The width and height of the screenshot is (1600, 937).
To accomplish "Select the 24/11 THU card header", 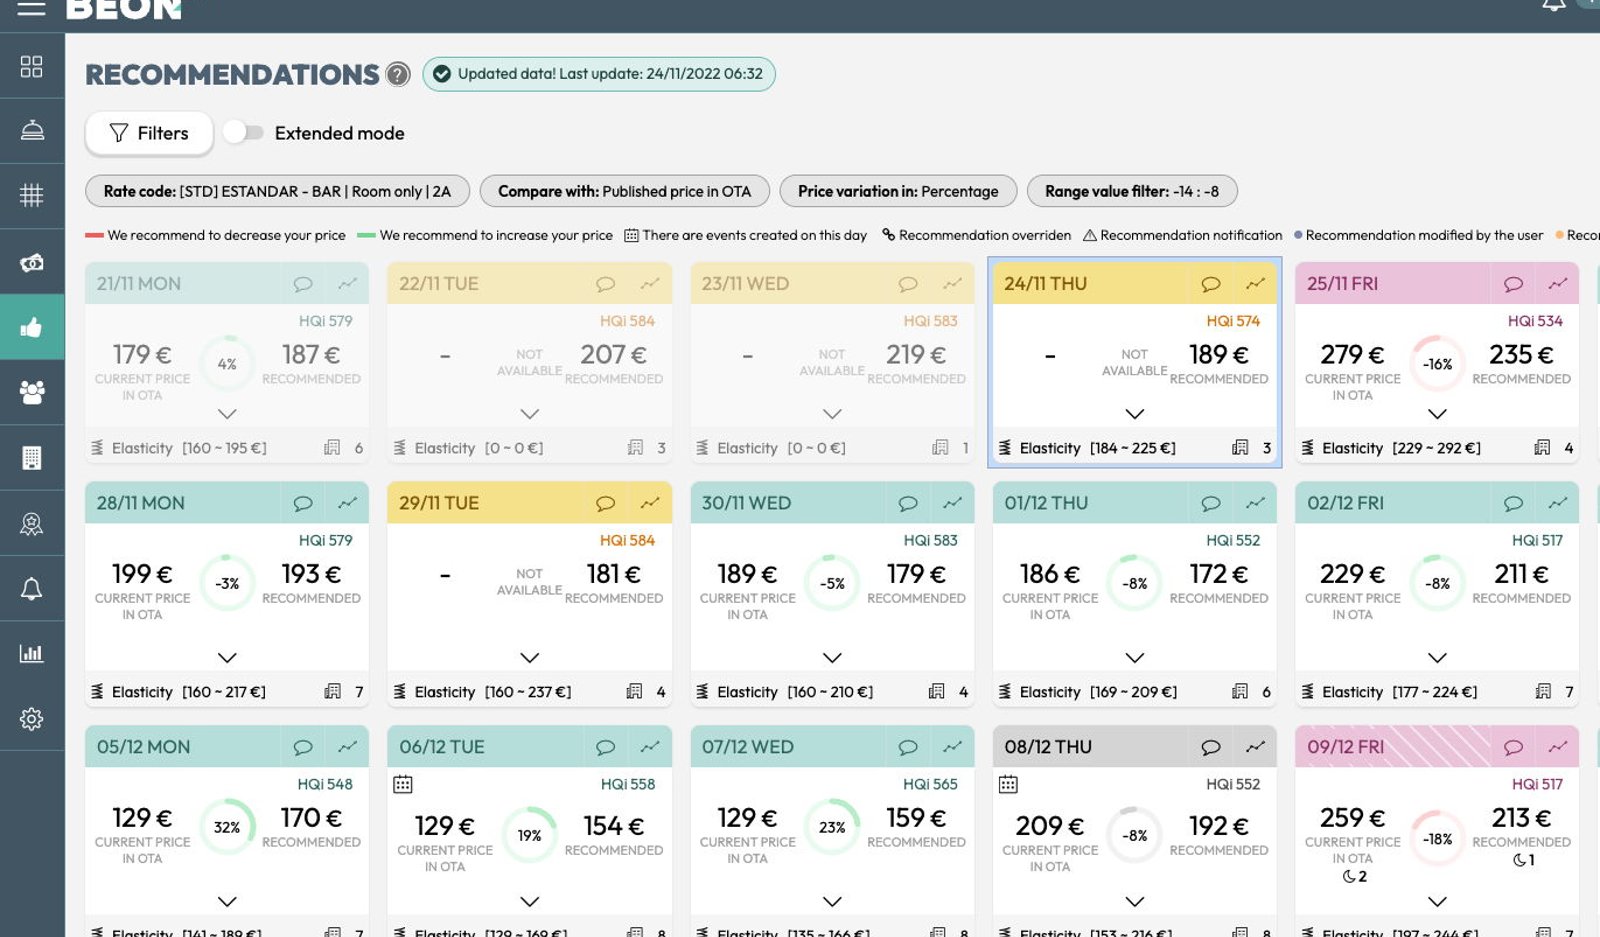I will coord(1134,284).
